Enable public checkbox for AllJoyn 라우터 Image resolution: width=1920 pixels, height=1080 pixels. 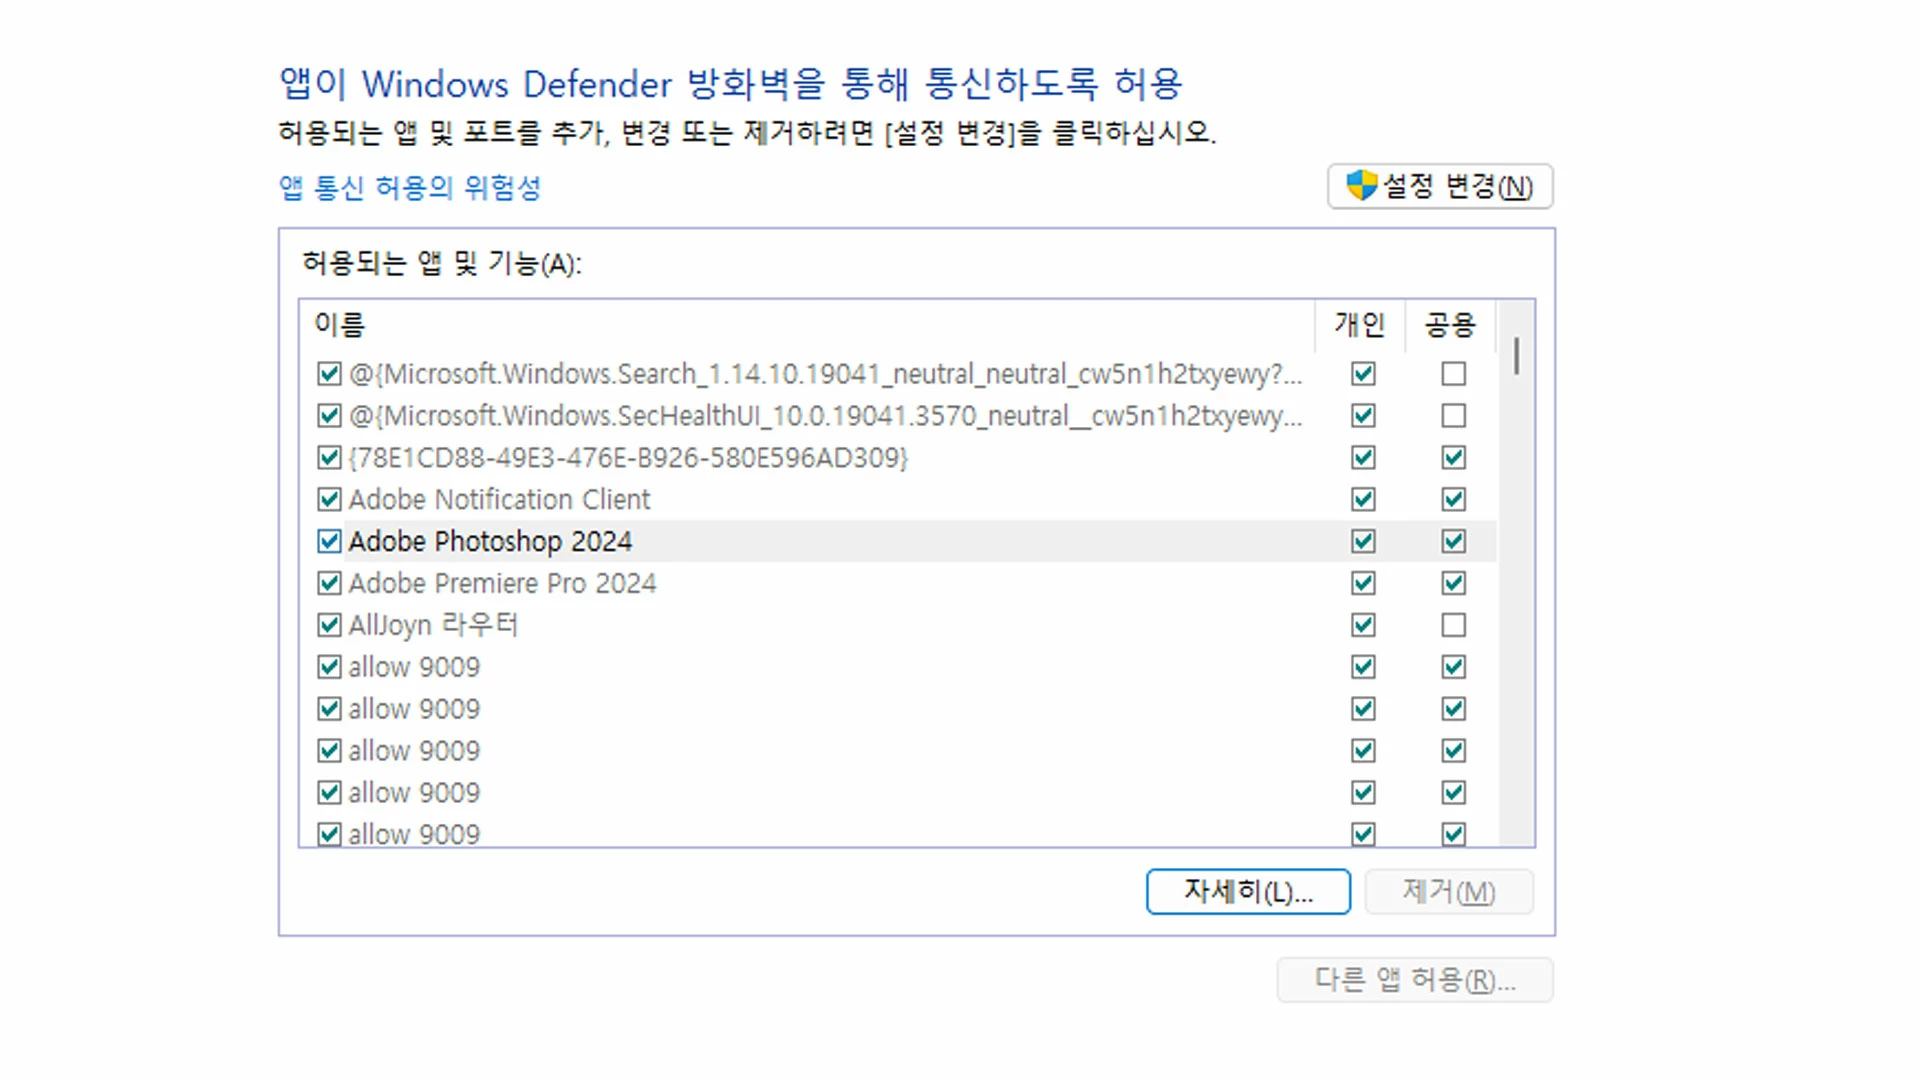pos(1453,625)
